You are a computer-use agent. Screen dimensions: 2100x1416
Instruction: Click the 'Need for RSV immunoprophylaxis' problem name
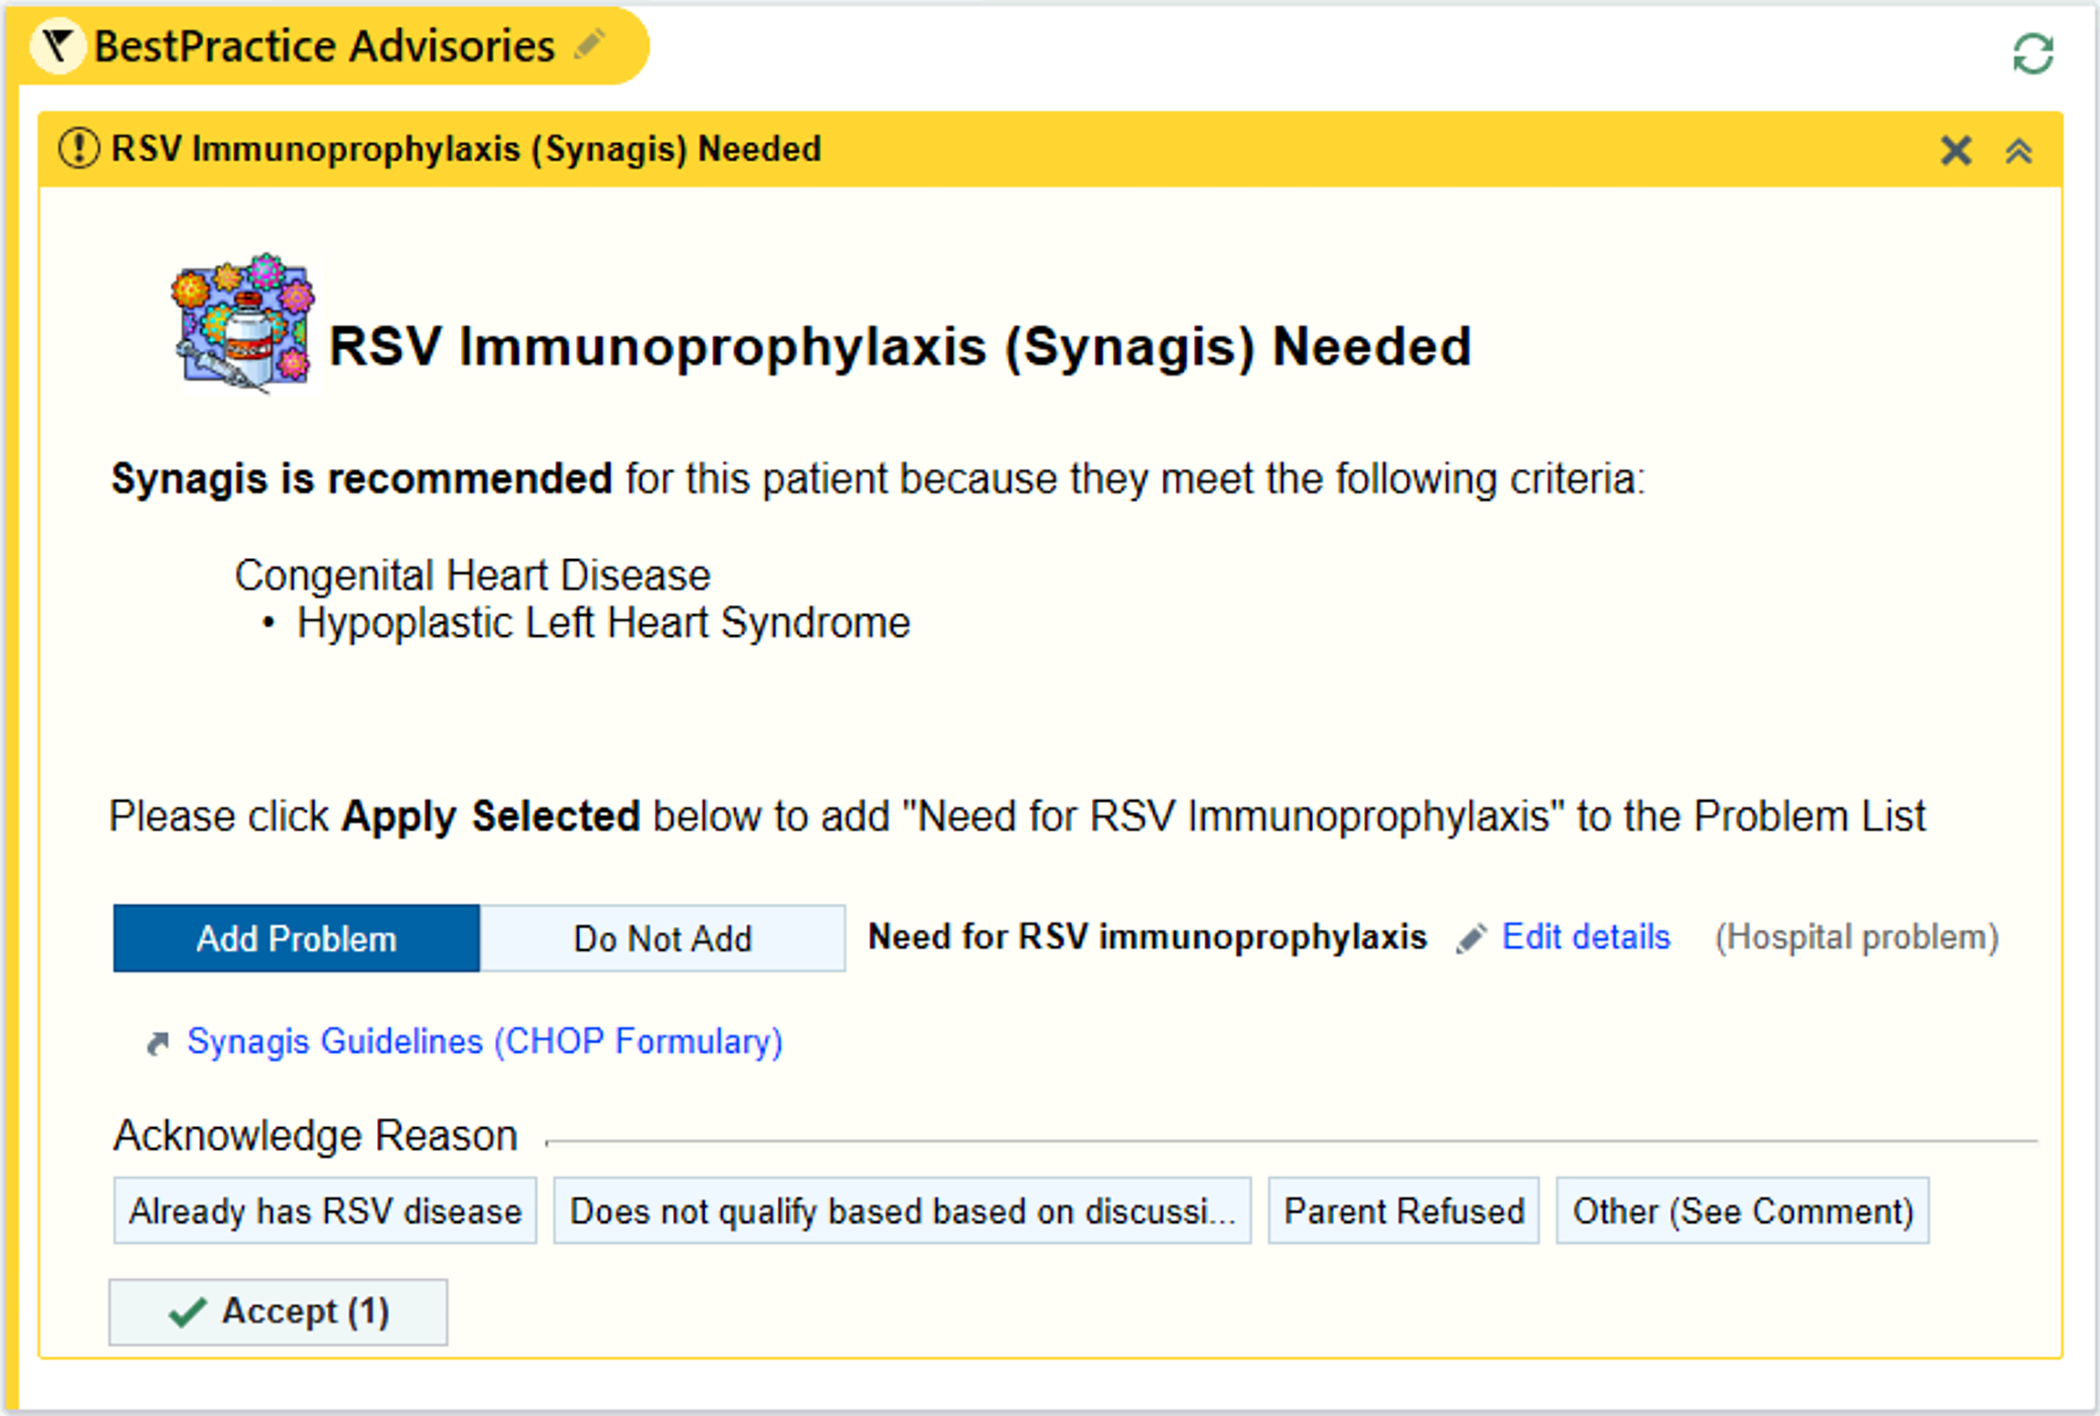[x=1147, y=937]
